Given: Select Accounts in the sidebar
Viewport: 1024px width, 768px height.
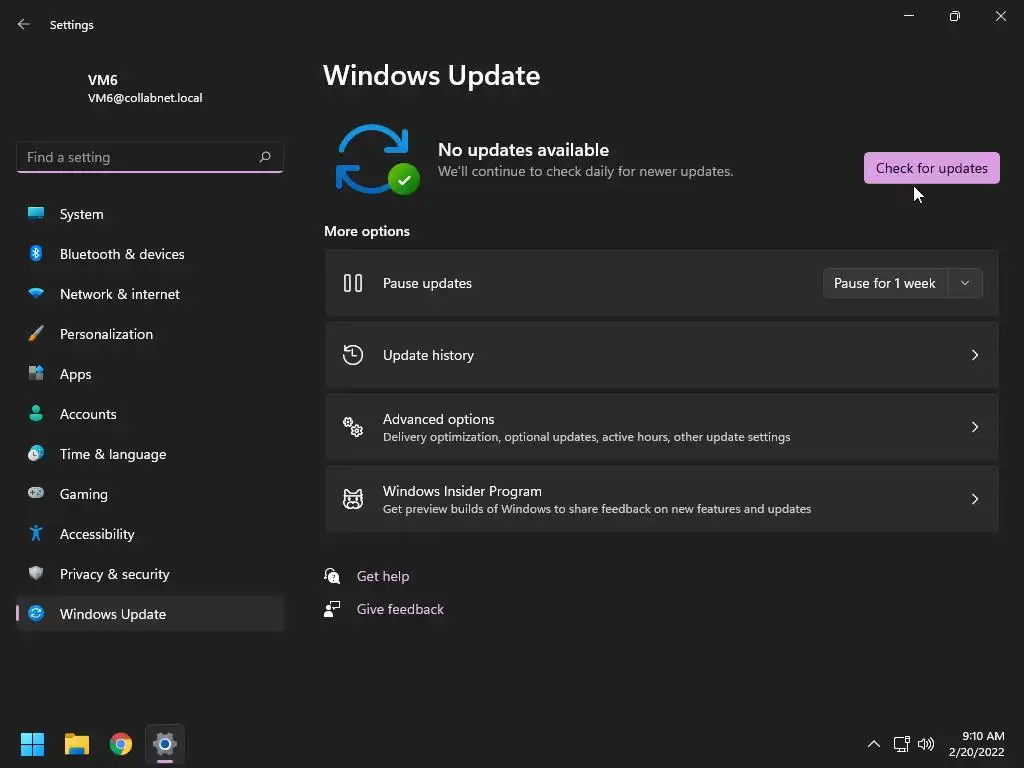Looking at the screenshot, I should pyautogui.click(x=150, y=414).
